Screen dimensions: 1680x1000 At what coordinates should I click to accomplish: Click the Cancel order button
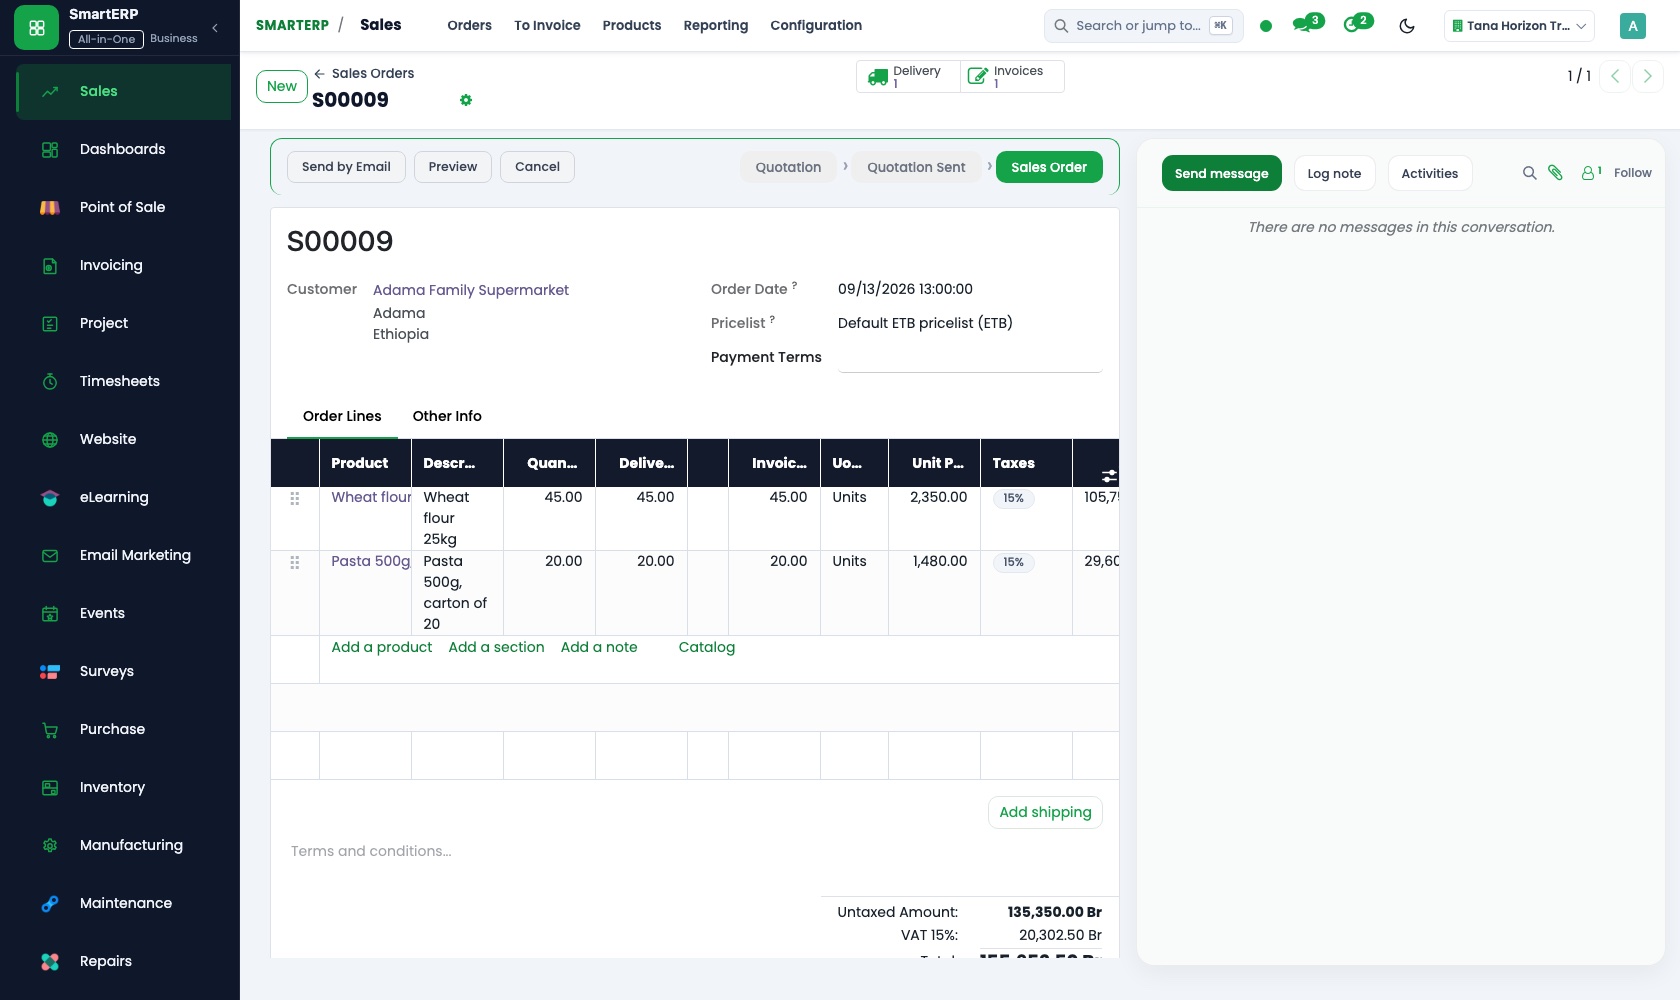click(537, 167)
